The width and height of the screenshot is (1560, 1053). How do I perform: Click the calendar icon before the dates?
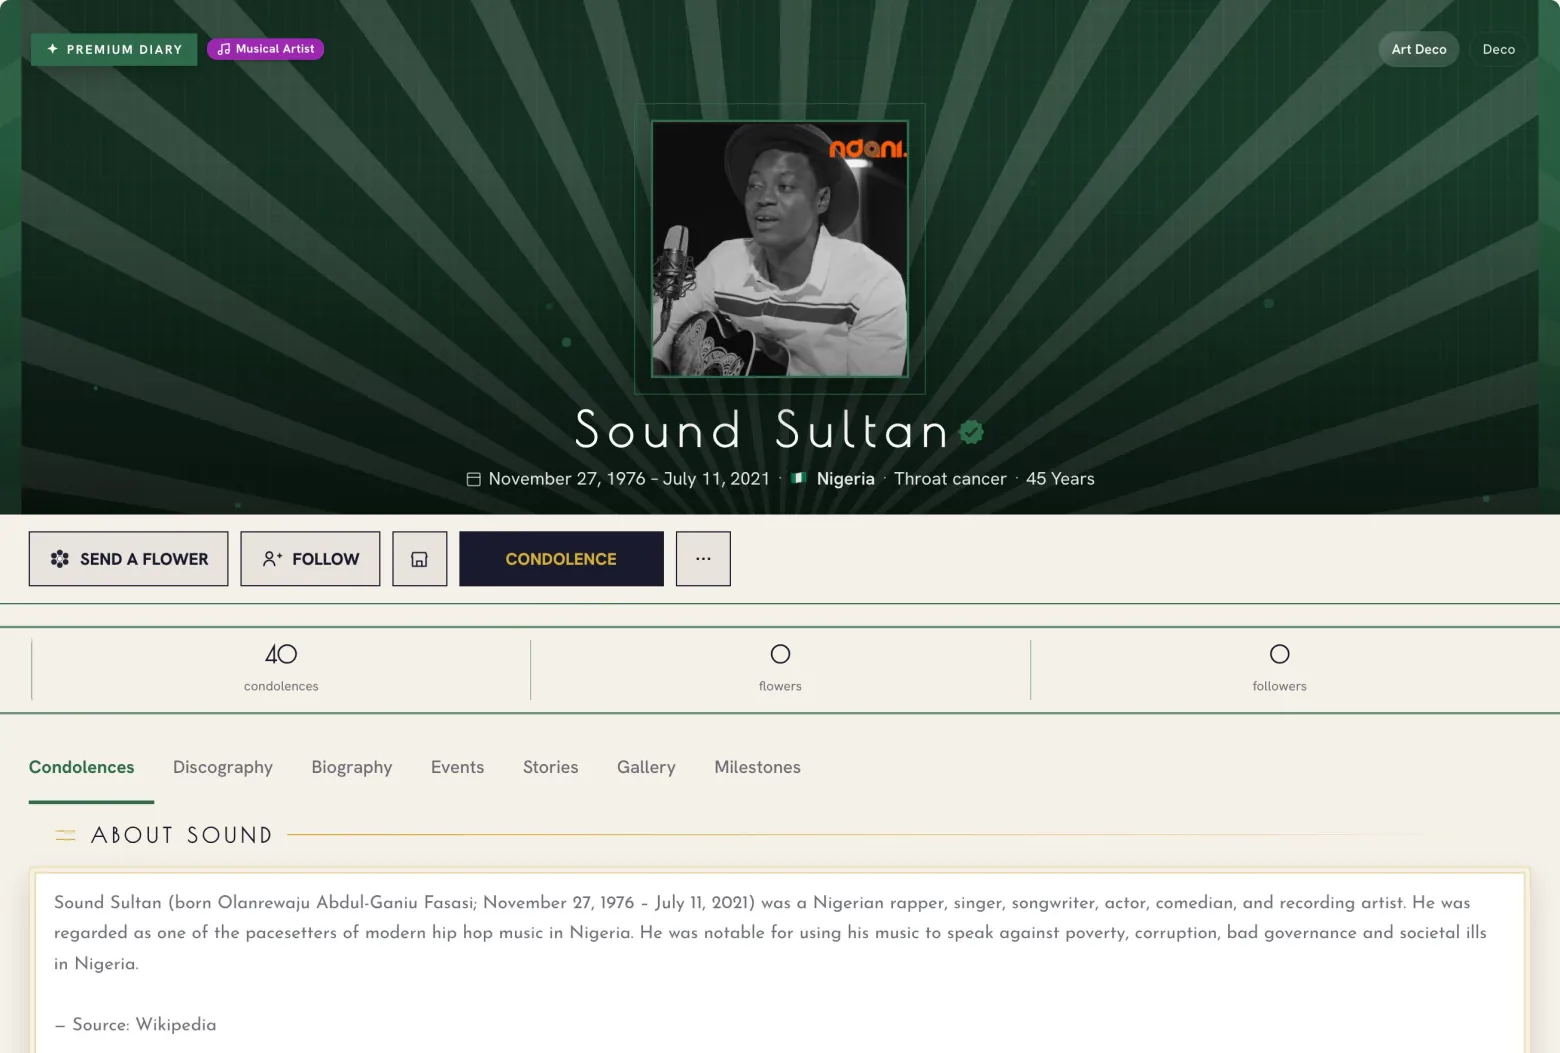coord(474,479)
